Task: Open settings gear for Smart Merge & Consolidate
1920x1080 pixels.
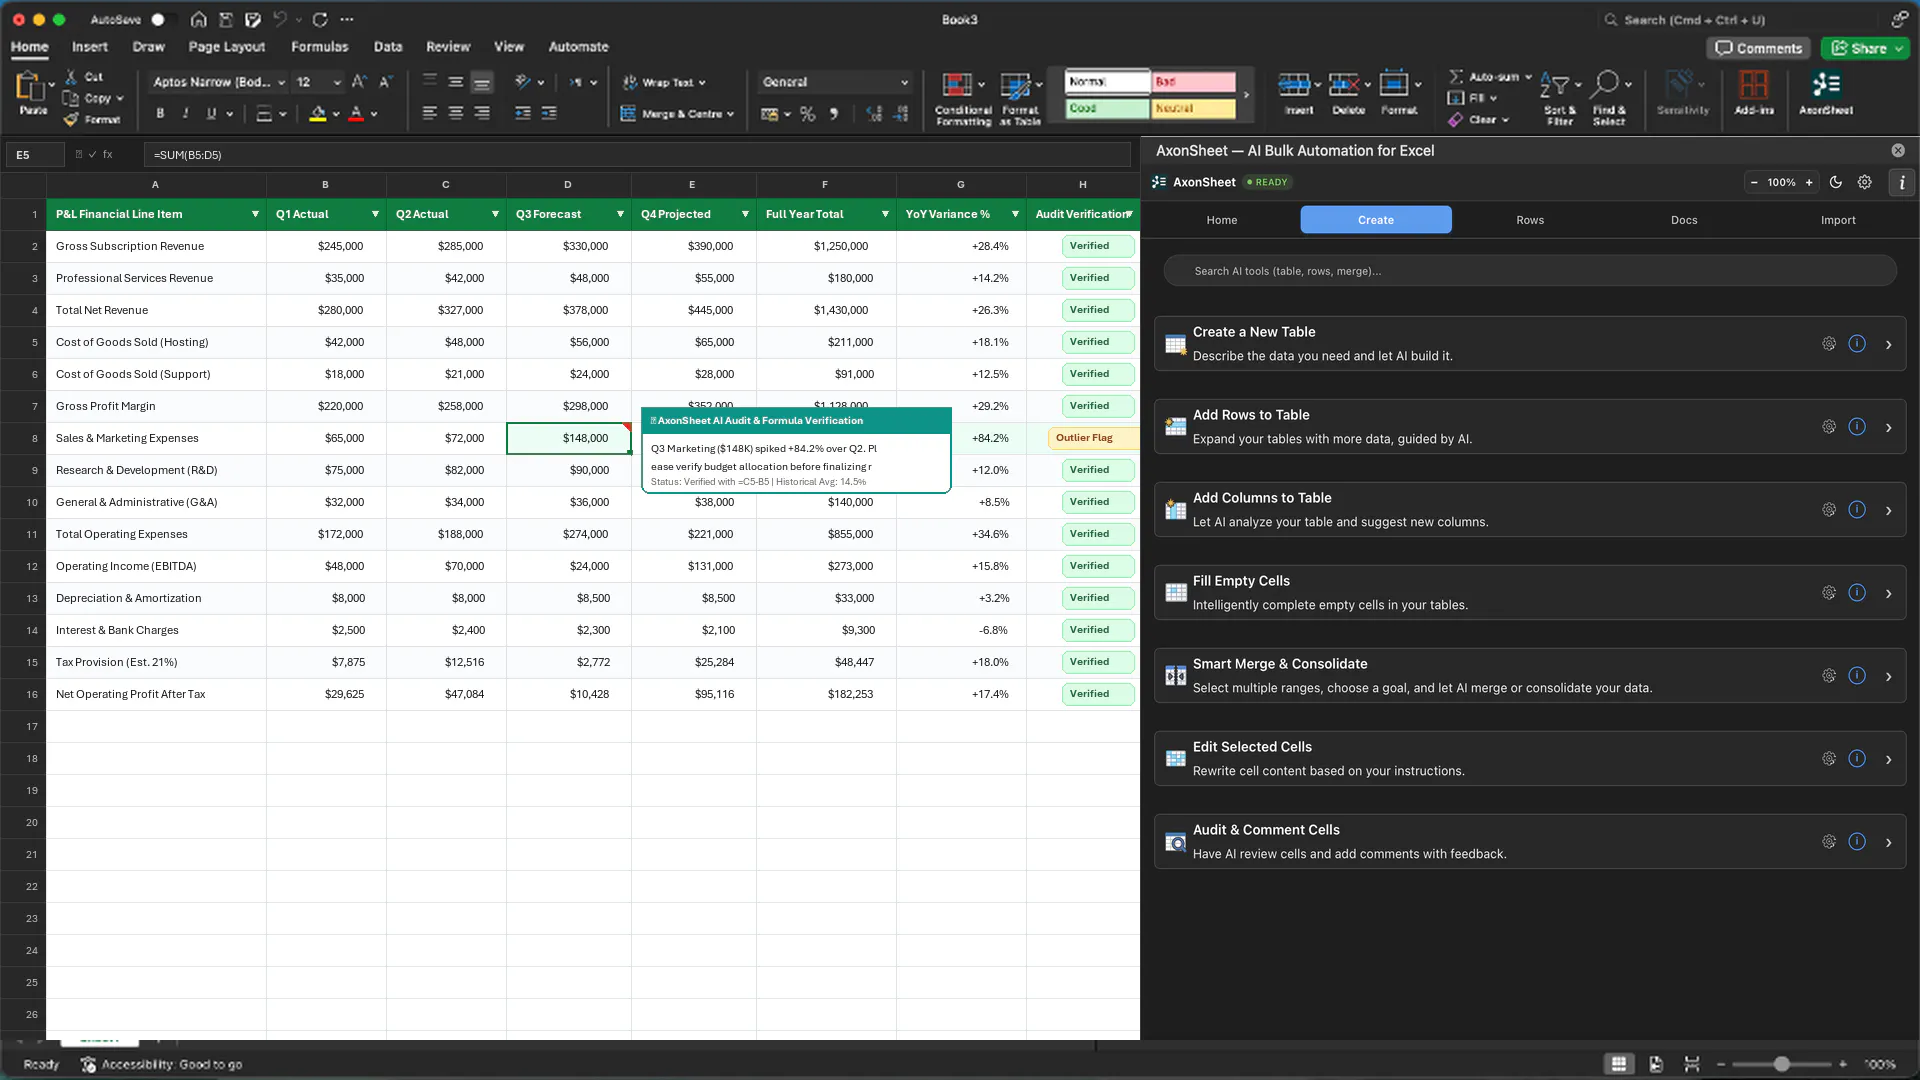Action: pos(1829,676)
